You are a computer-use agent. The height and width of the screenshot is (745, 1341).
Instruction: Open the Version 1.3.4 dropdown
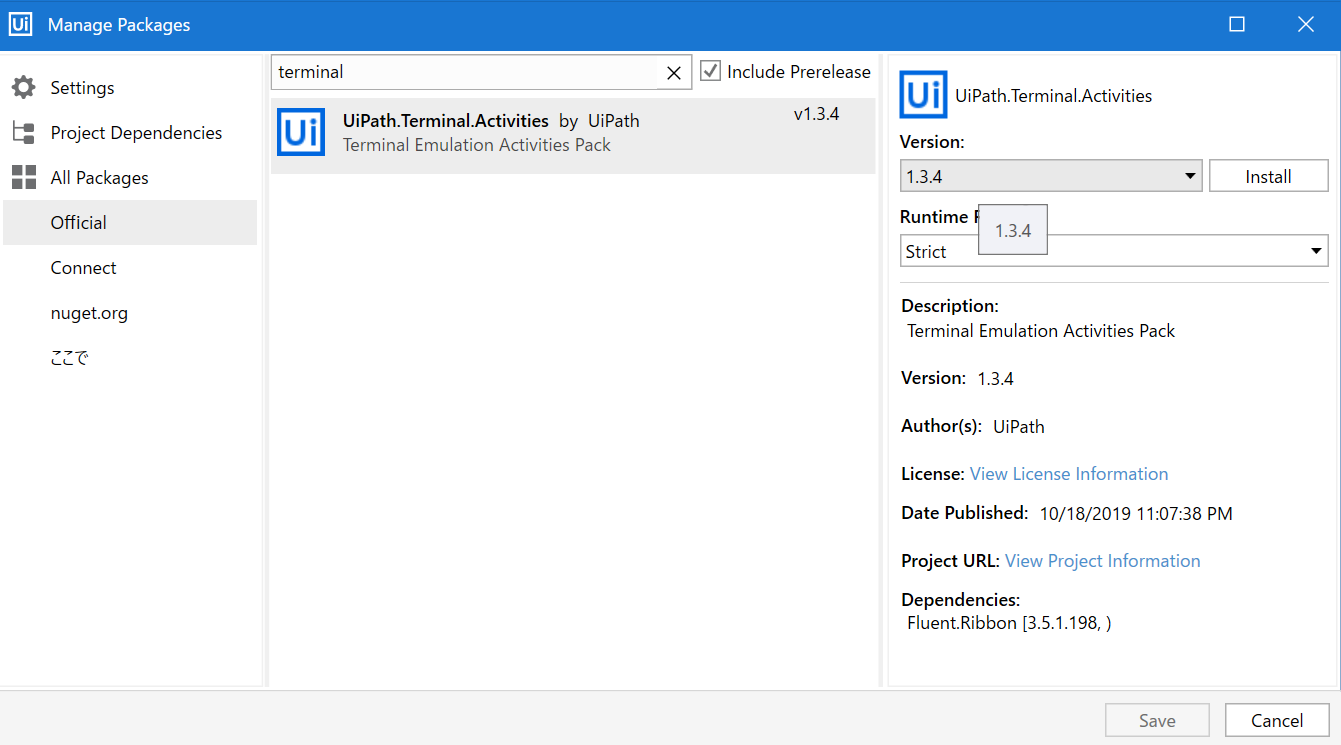coord(1051,176)
